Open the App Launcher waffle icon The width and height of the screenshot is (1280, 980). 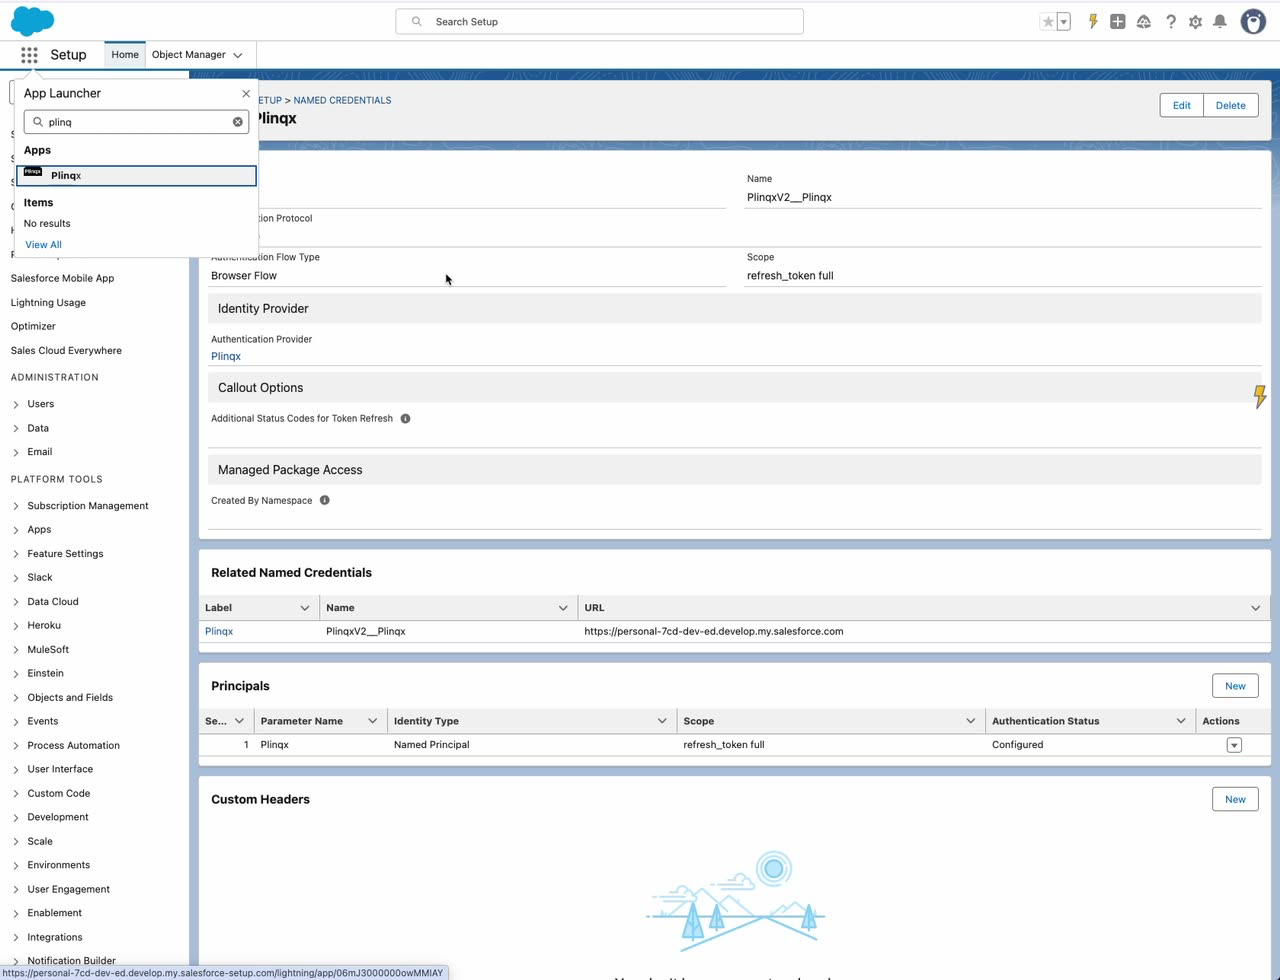29,55
